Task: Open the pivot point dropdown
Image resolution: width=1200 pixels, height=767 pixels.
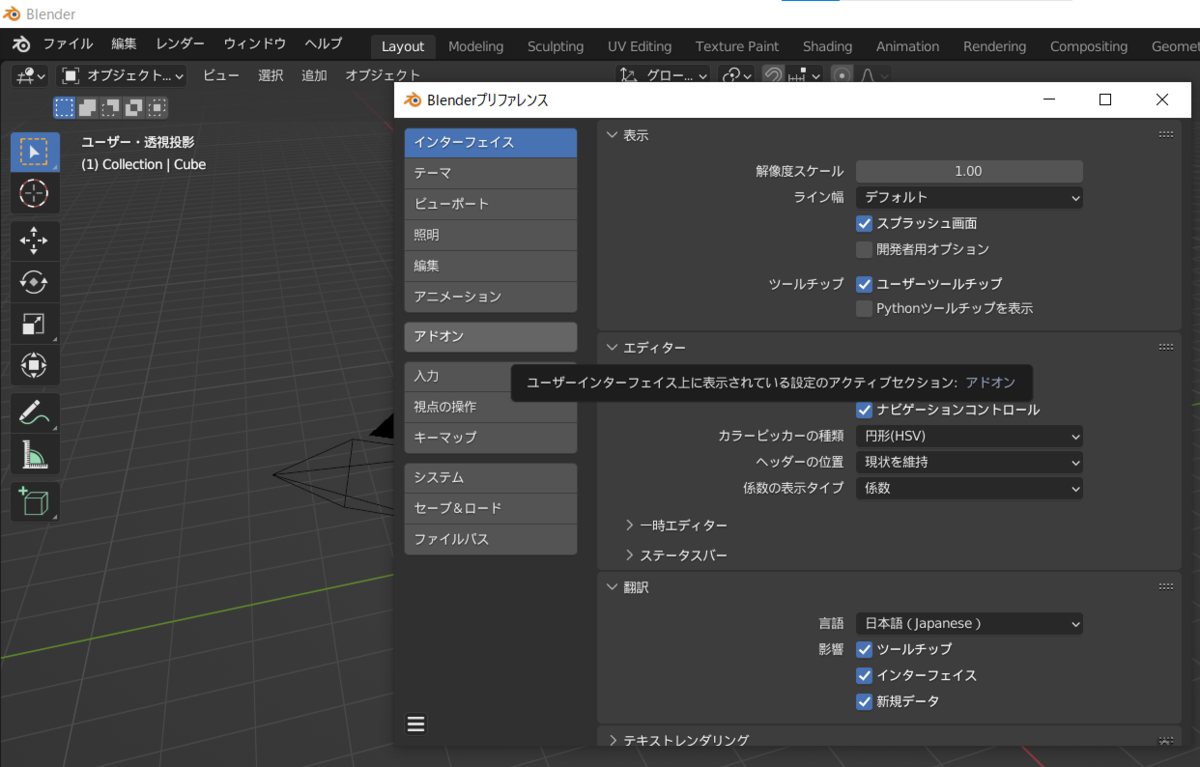Action: pyautogui.click(x=738, y=75)
